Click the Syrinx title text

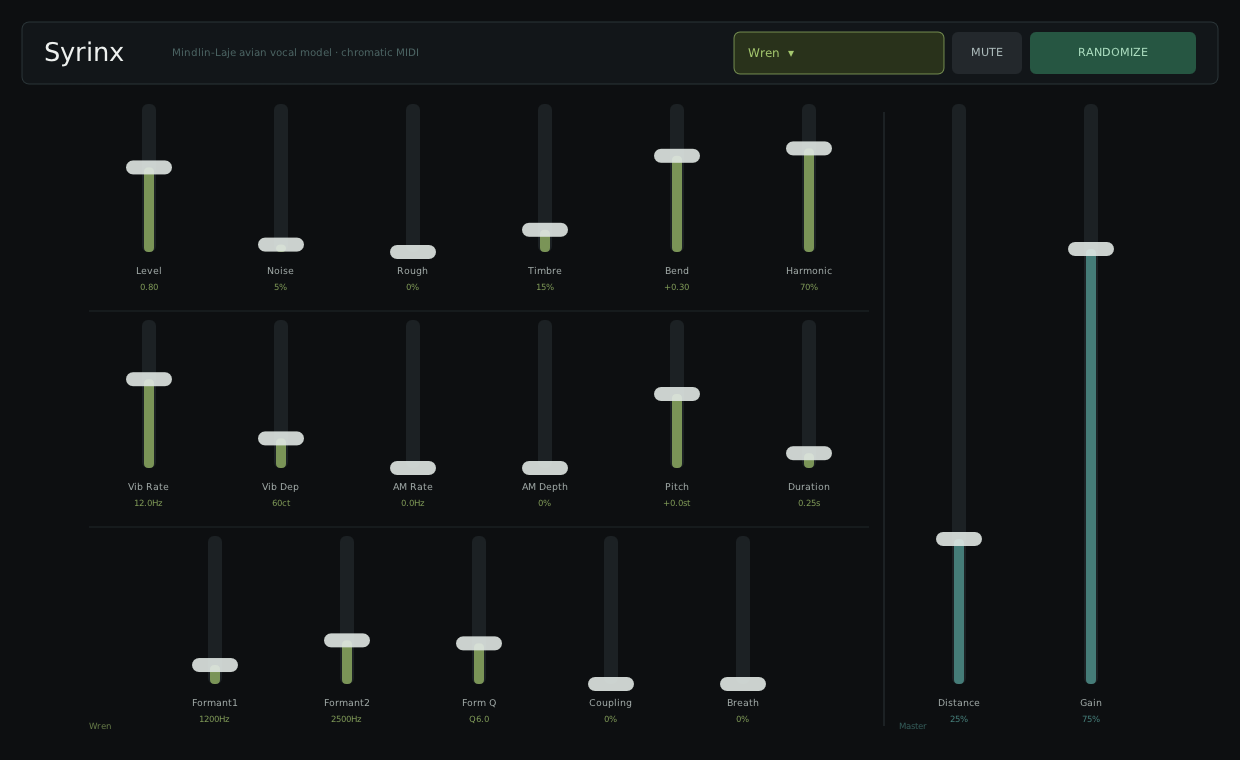click(x=84, y=53)
